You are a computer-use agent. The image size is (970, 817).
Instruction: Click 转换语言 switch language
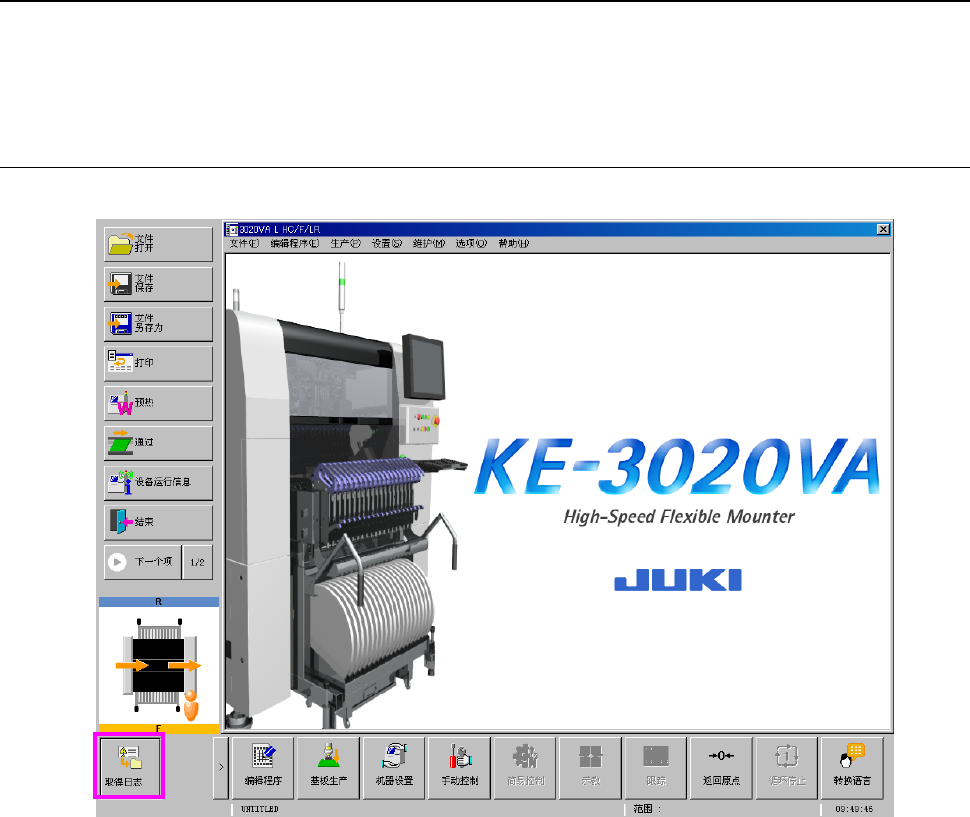852,768
